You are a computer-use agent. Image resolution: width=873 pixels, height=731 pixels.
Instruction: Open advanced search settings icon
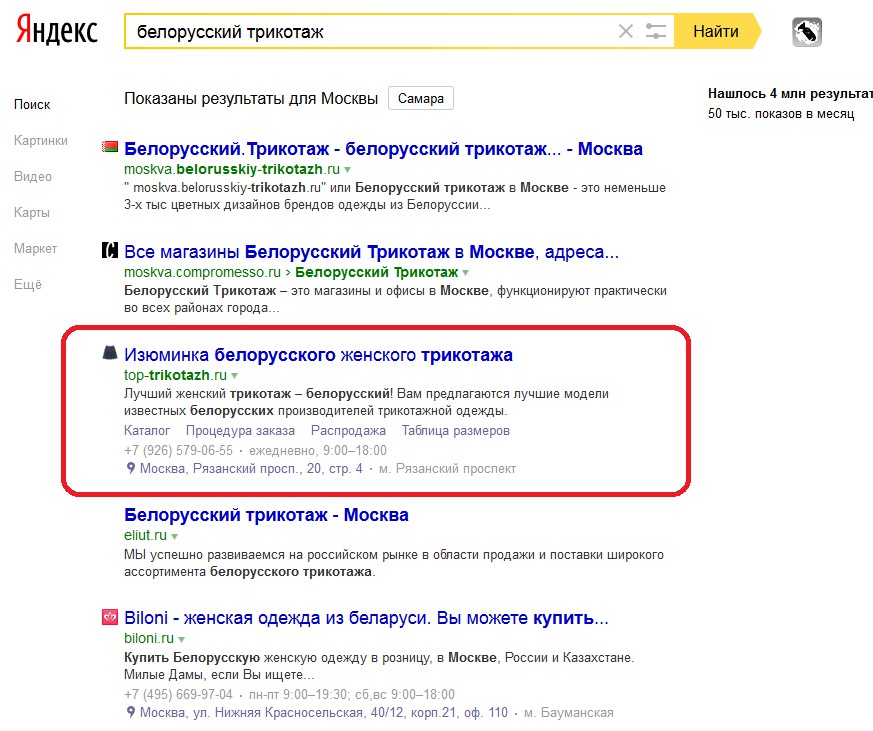(656, 32)
